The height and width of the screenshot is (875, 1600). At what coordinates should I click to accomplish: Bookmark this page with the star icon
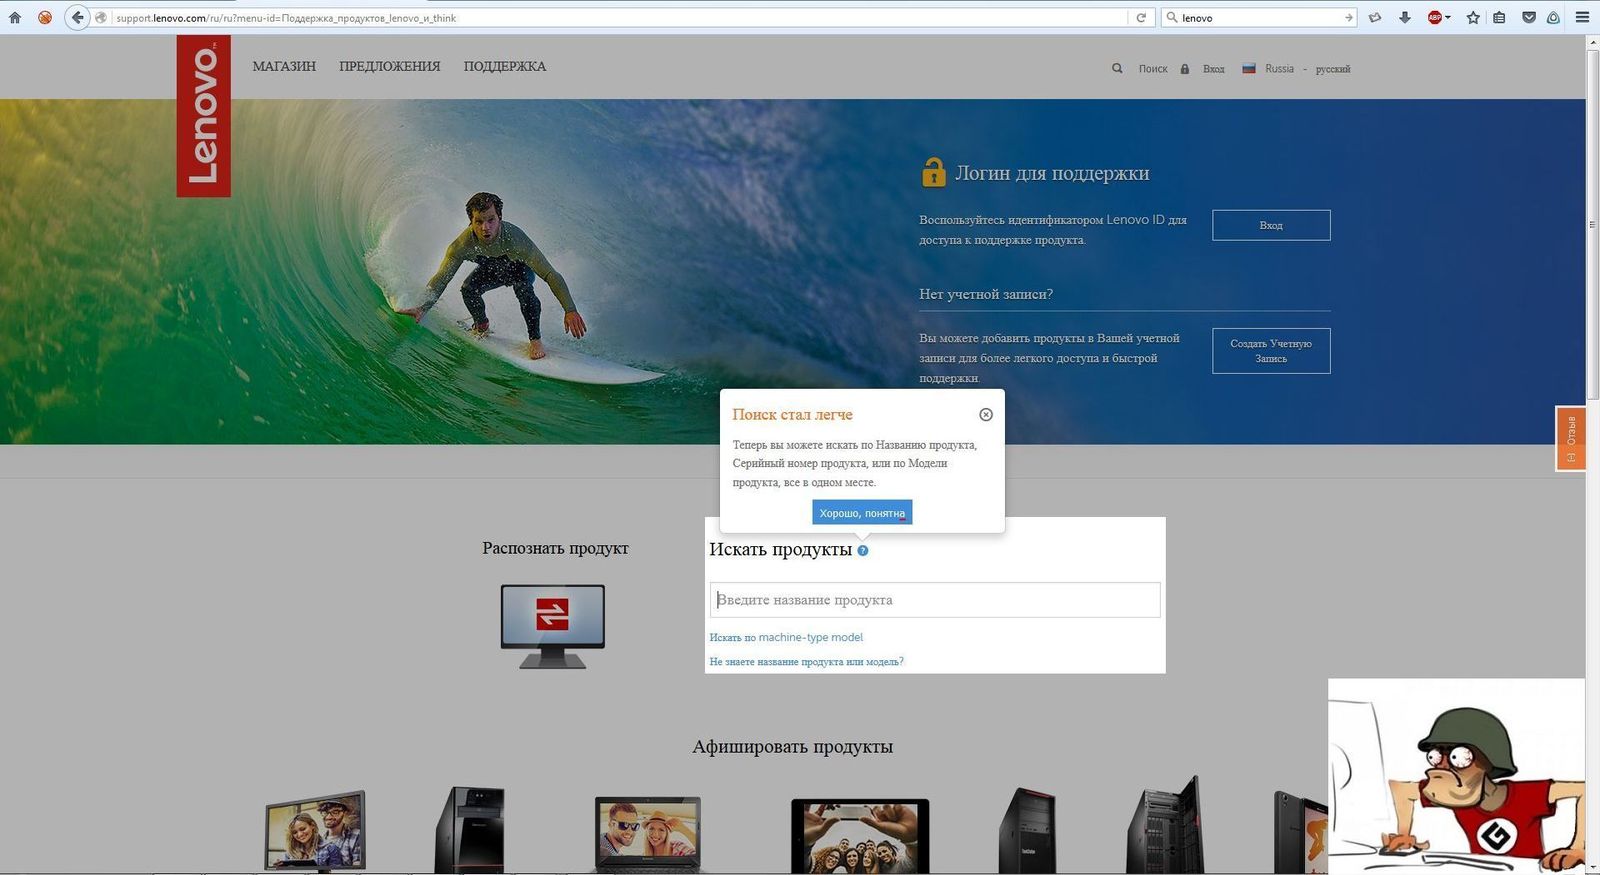point(1473,17)
